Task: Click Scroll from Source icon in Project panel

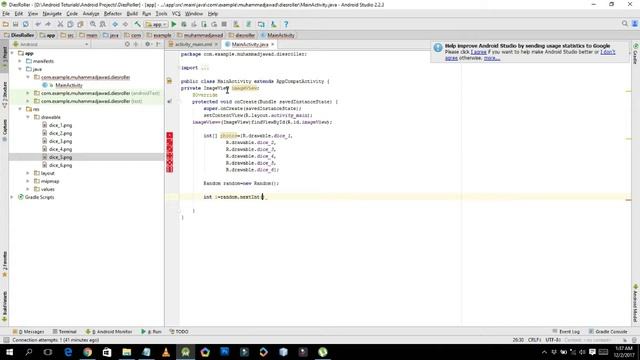Action: click(127, 44)
